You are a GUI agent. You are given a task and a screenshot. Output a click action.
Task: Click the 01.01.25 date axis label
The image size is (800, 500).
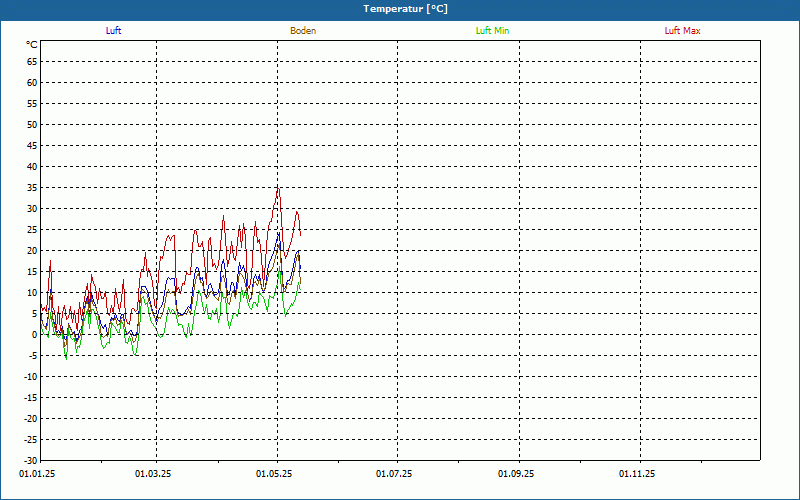(x=37, y=474)
